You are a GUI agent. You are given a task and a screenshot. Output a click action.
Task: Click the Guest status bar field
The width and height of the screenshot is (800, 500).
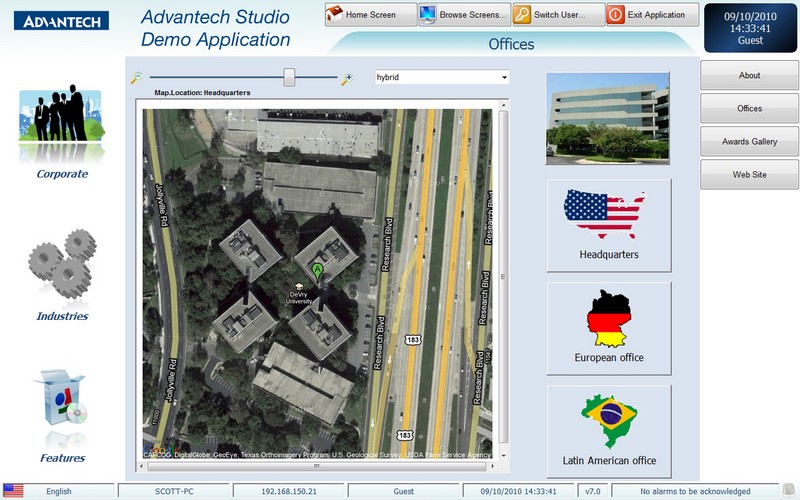pyautogui.click(x=404, y=491)
